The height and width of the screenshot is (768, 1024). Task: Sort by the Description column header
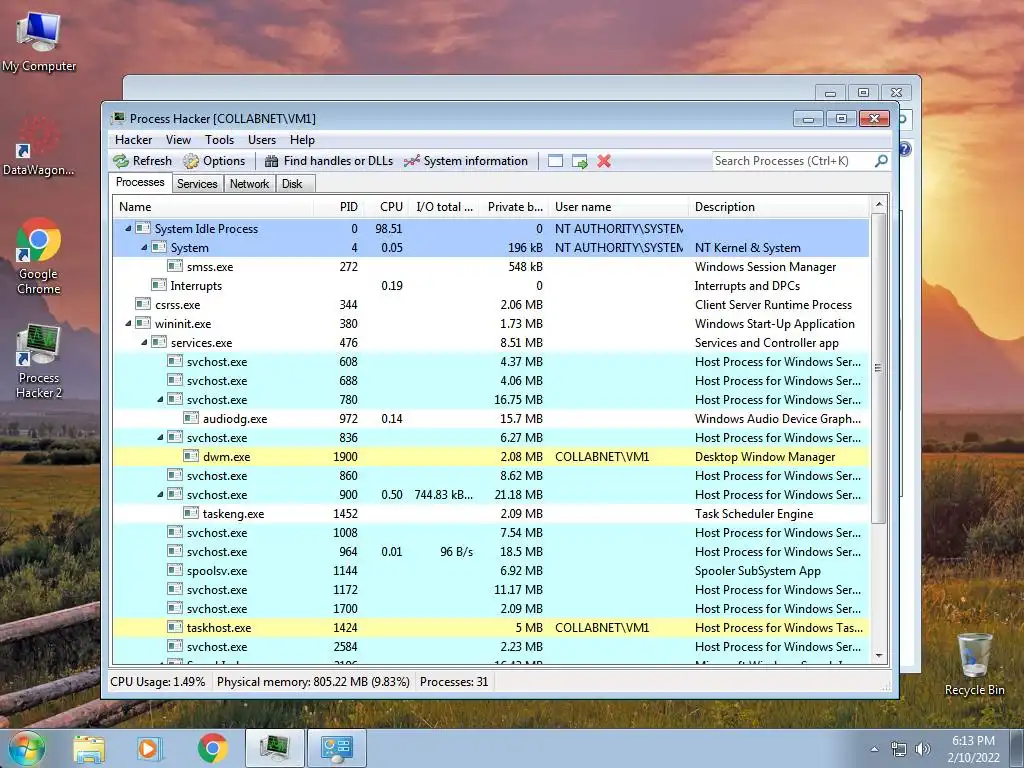(779, 207)
